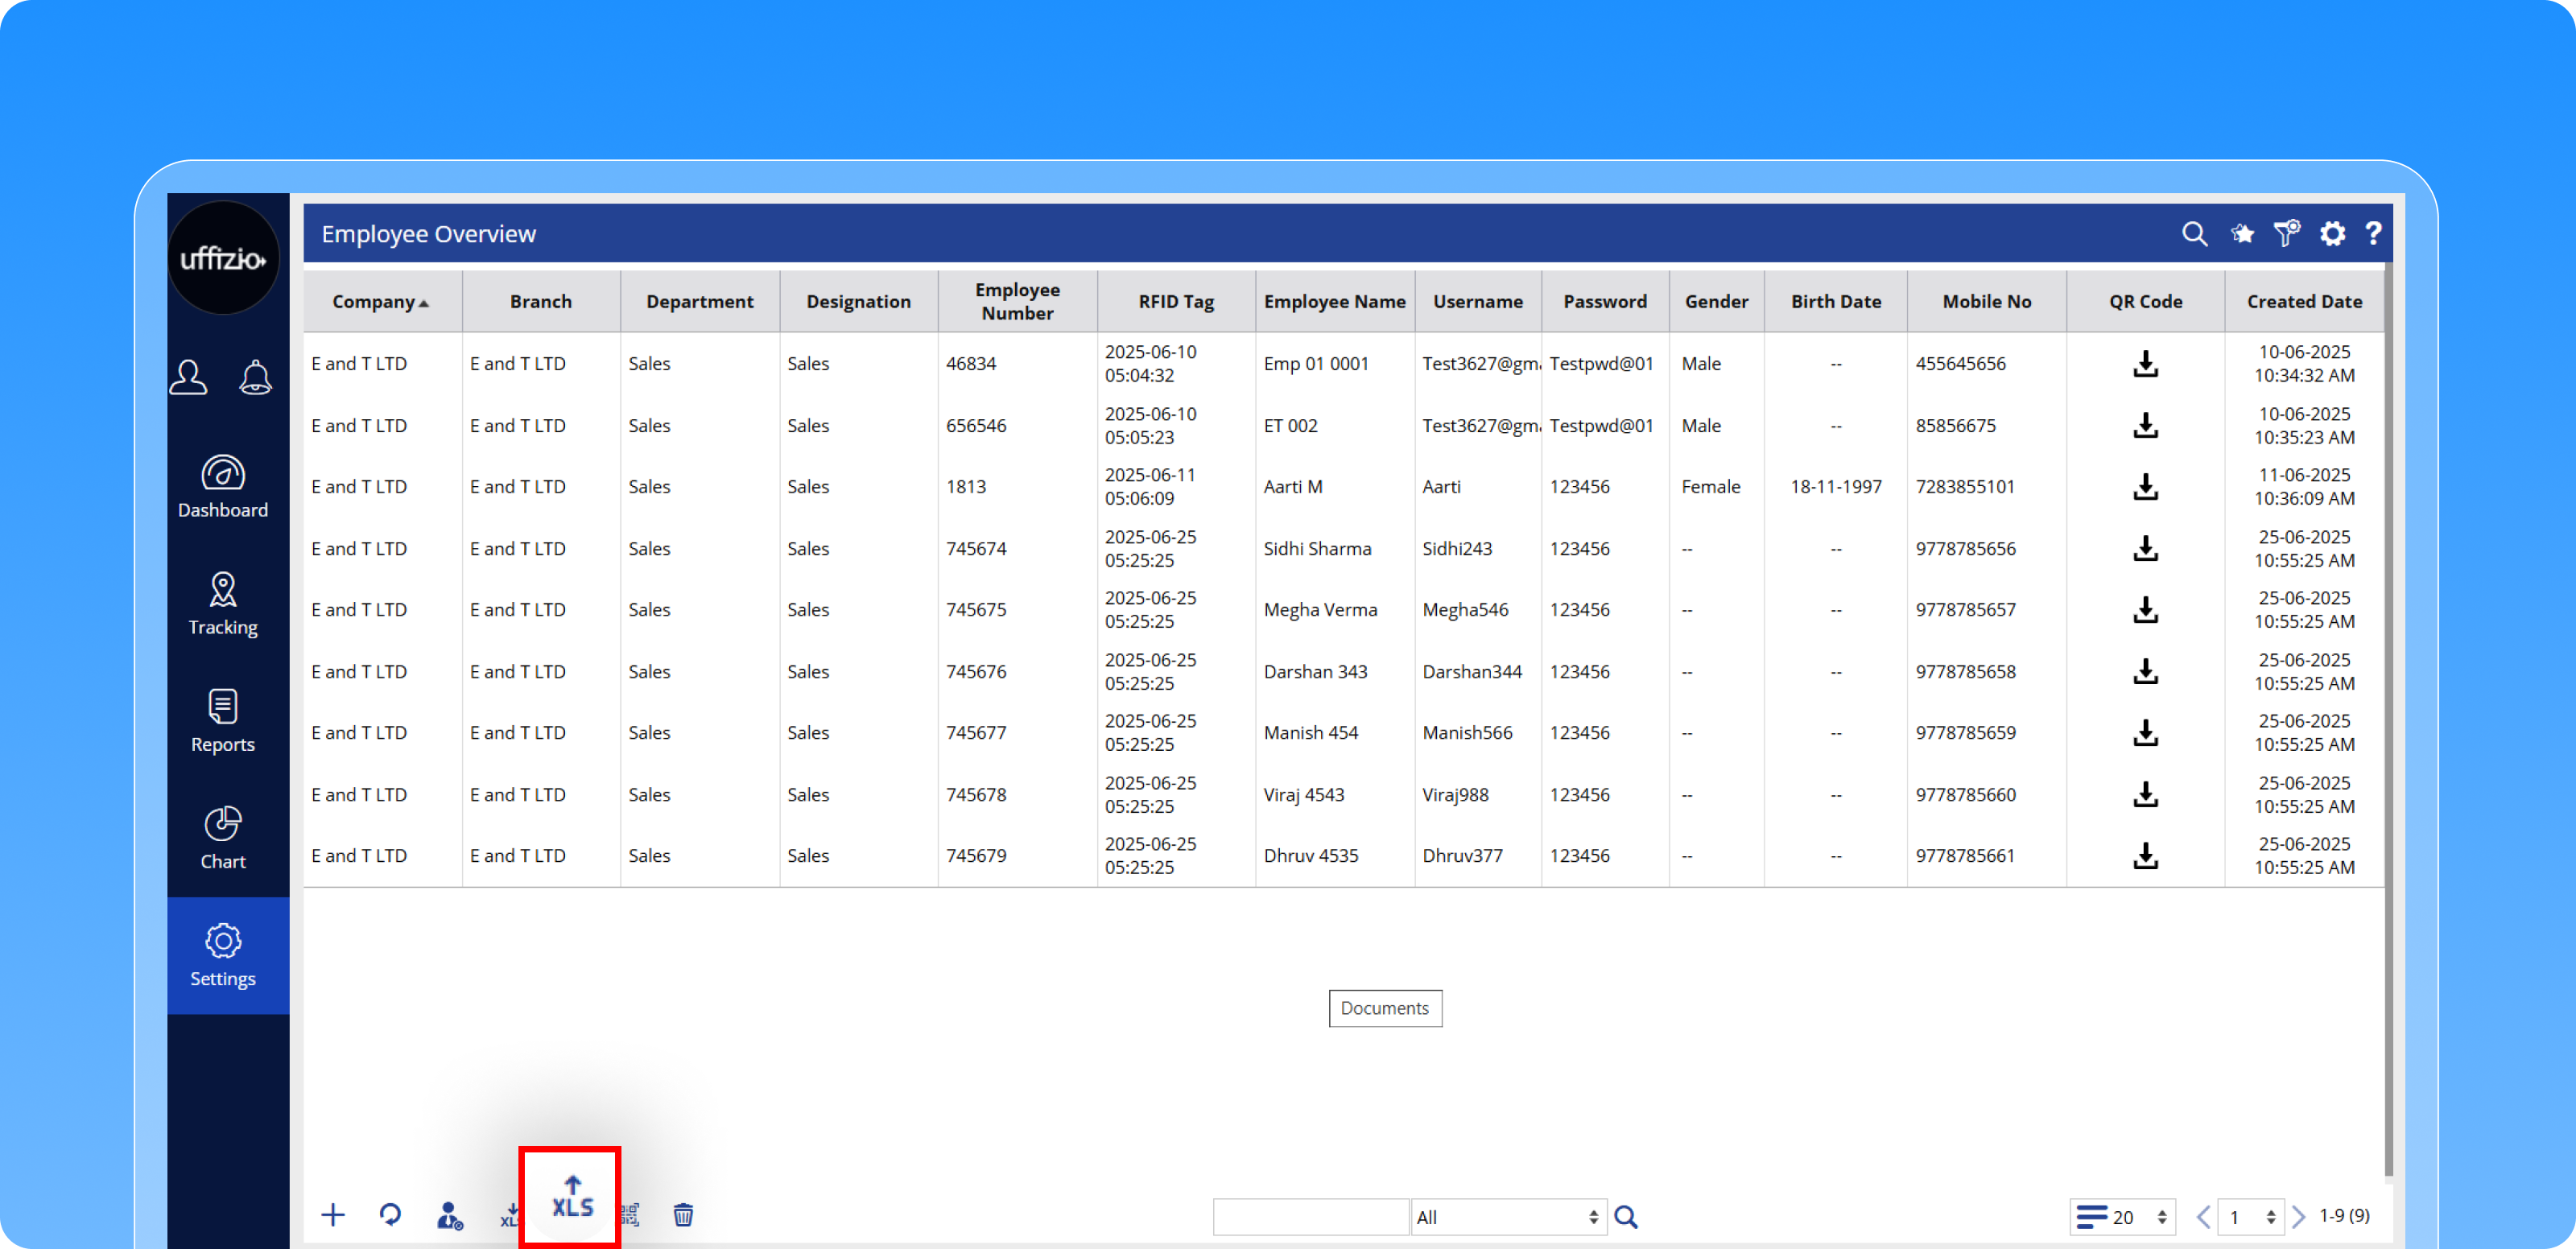Click the delete trash icon
Screen dimensions: 2576x1249
click(683, 1215)
